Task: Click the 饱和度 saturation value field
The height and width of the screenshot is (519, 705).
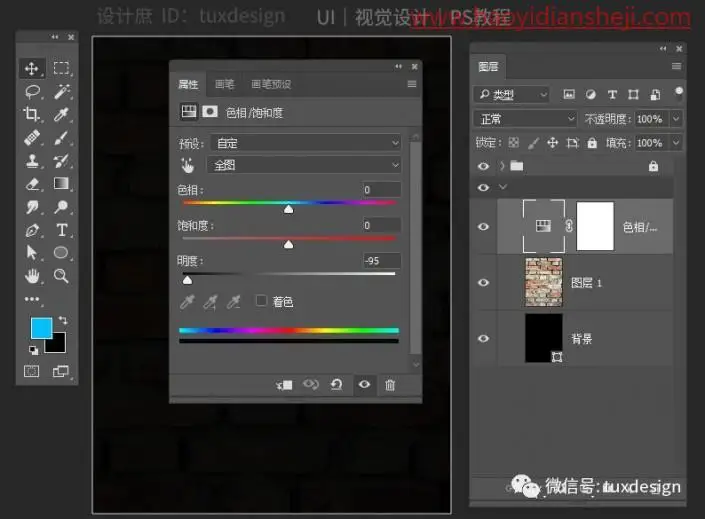Action: pyautogui.click(x=381, y=225)
